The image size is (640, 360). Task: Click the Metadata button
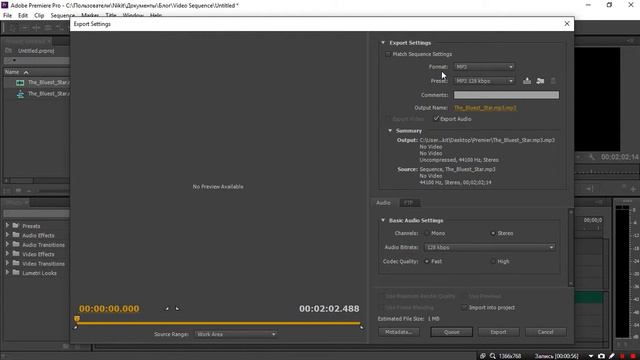(x=399, y=332)
